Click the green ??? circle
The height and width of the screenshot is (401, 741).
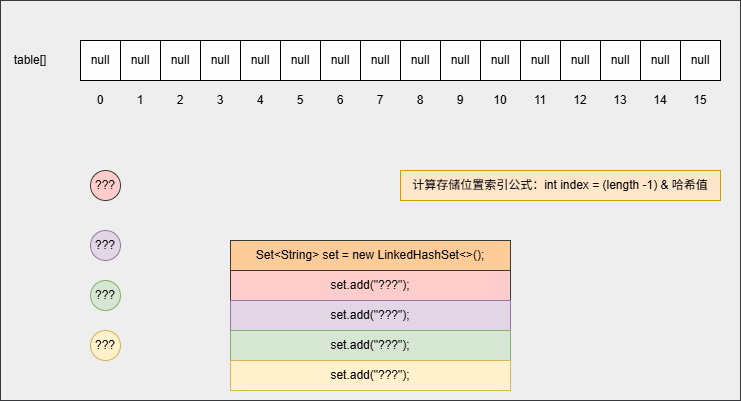(105, 296)
